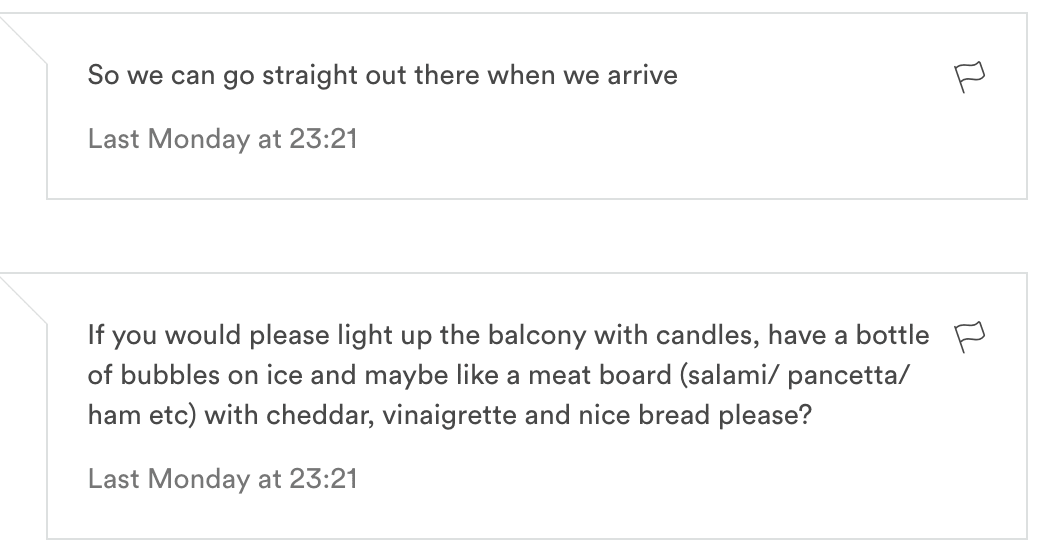Click the word 'candles,' in the second message
This screenshot has width=1042, height=542.
708,335
